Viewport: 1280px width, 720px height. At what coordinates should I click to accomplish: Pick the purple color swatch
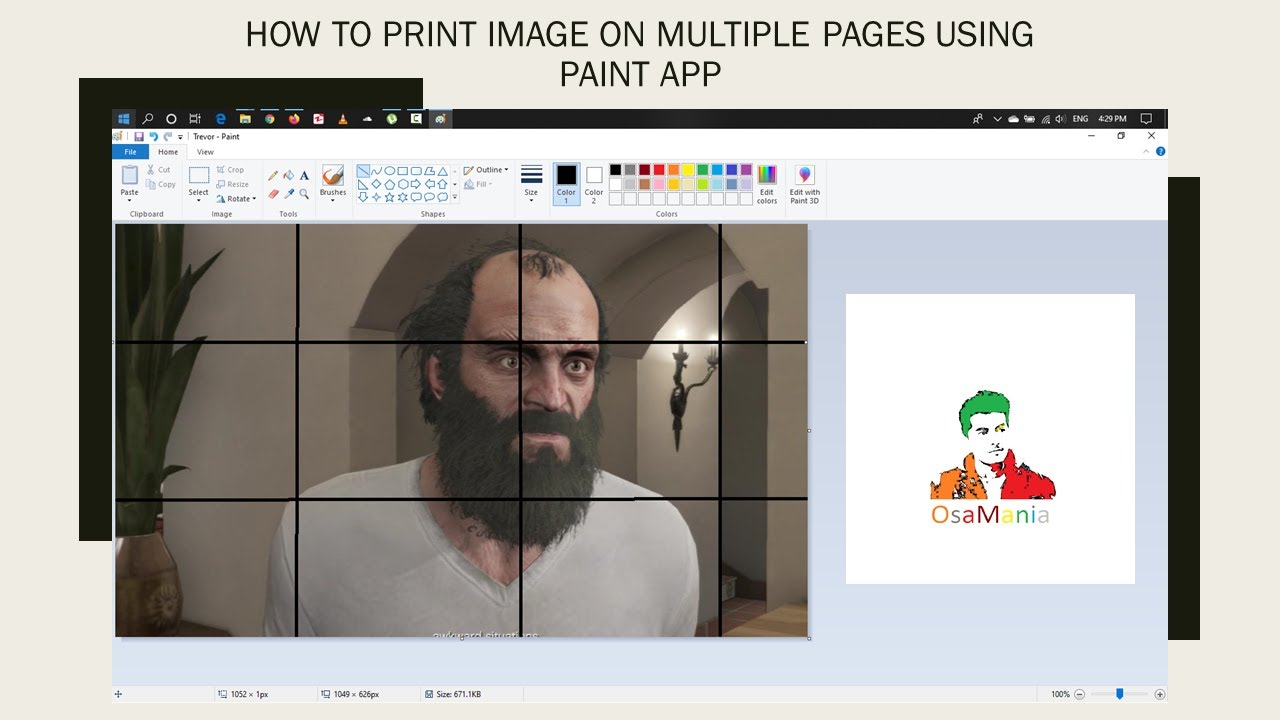pyautogui.click(x=746, y=170)
